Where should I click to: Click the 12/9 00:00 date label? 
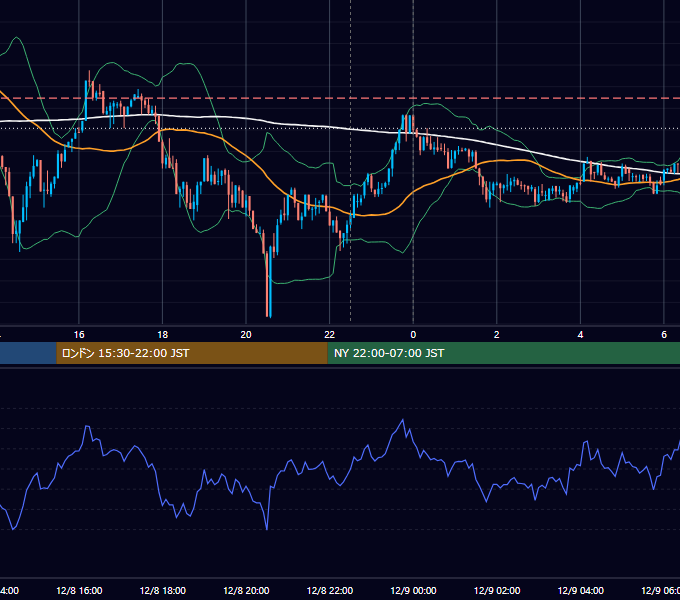(x=413, y=590)
